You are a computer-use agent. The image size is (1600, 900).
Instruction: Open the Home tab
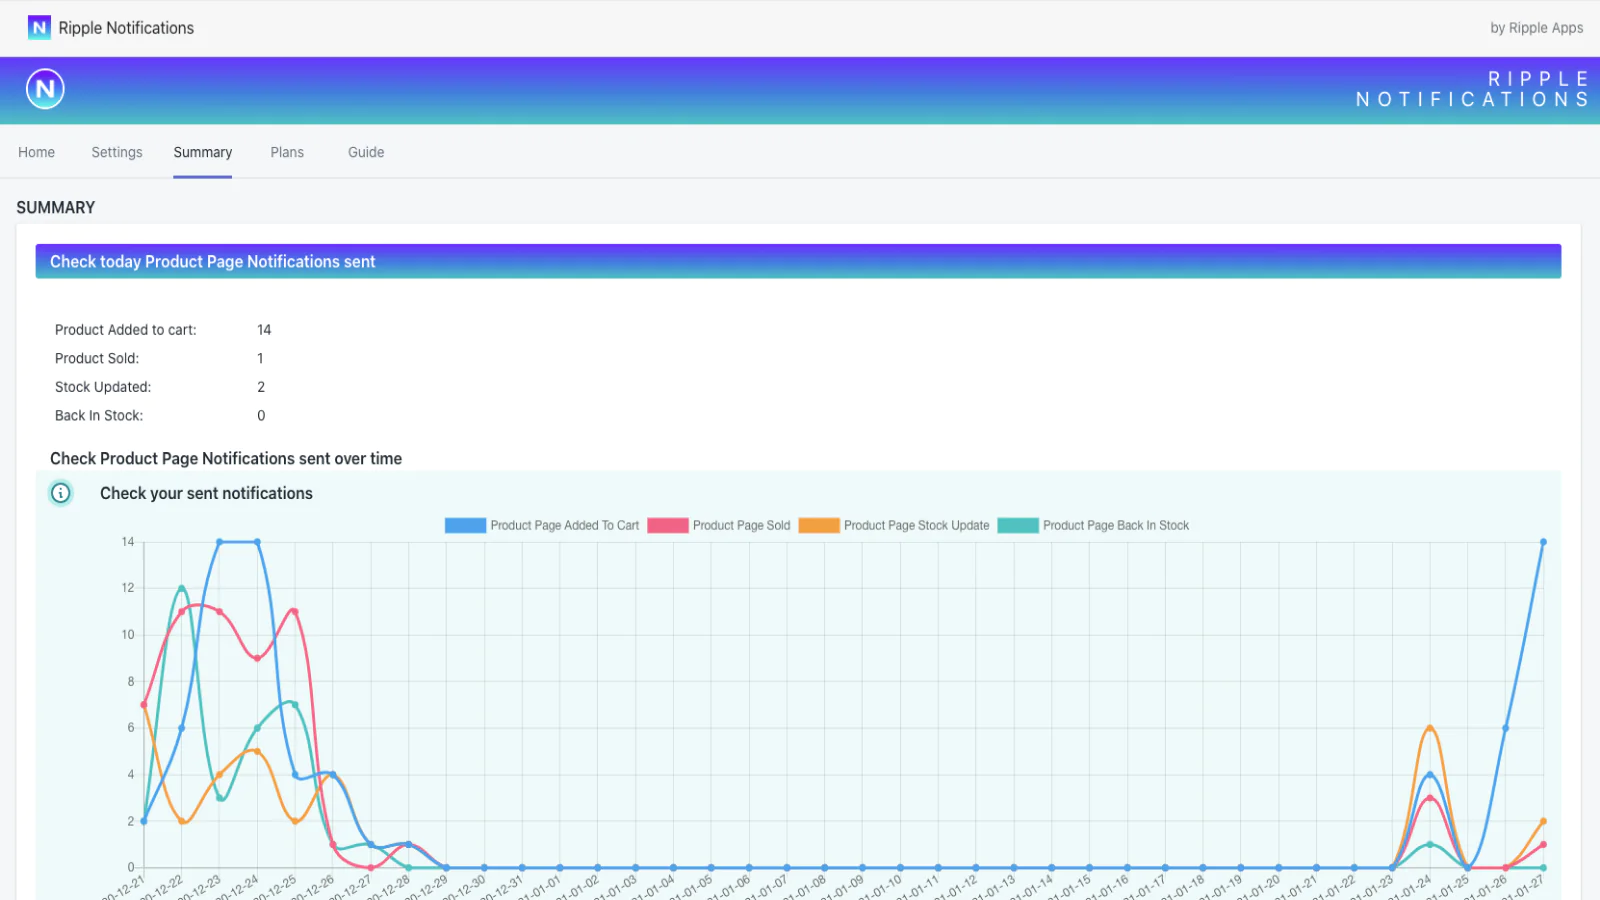36,152
